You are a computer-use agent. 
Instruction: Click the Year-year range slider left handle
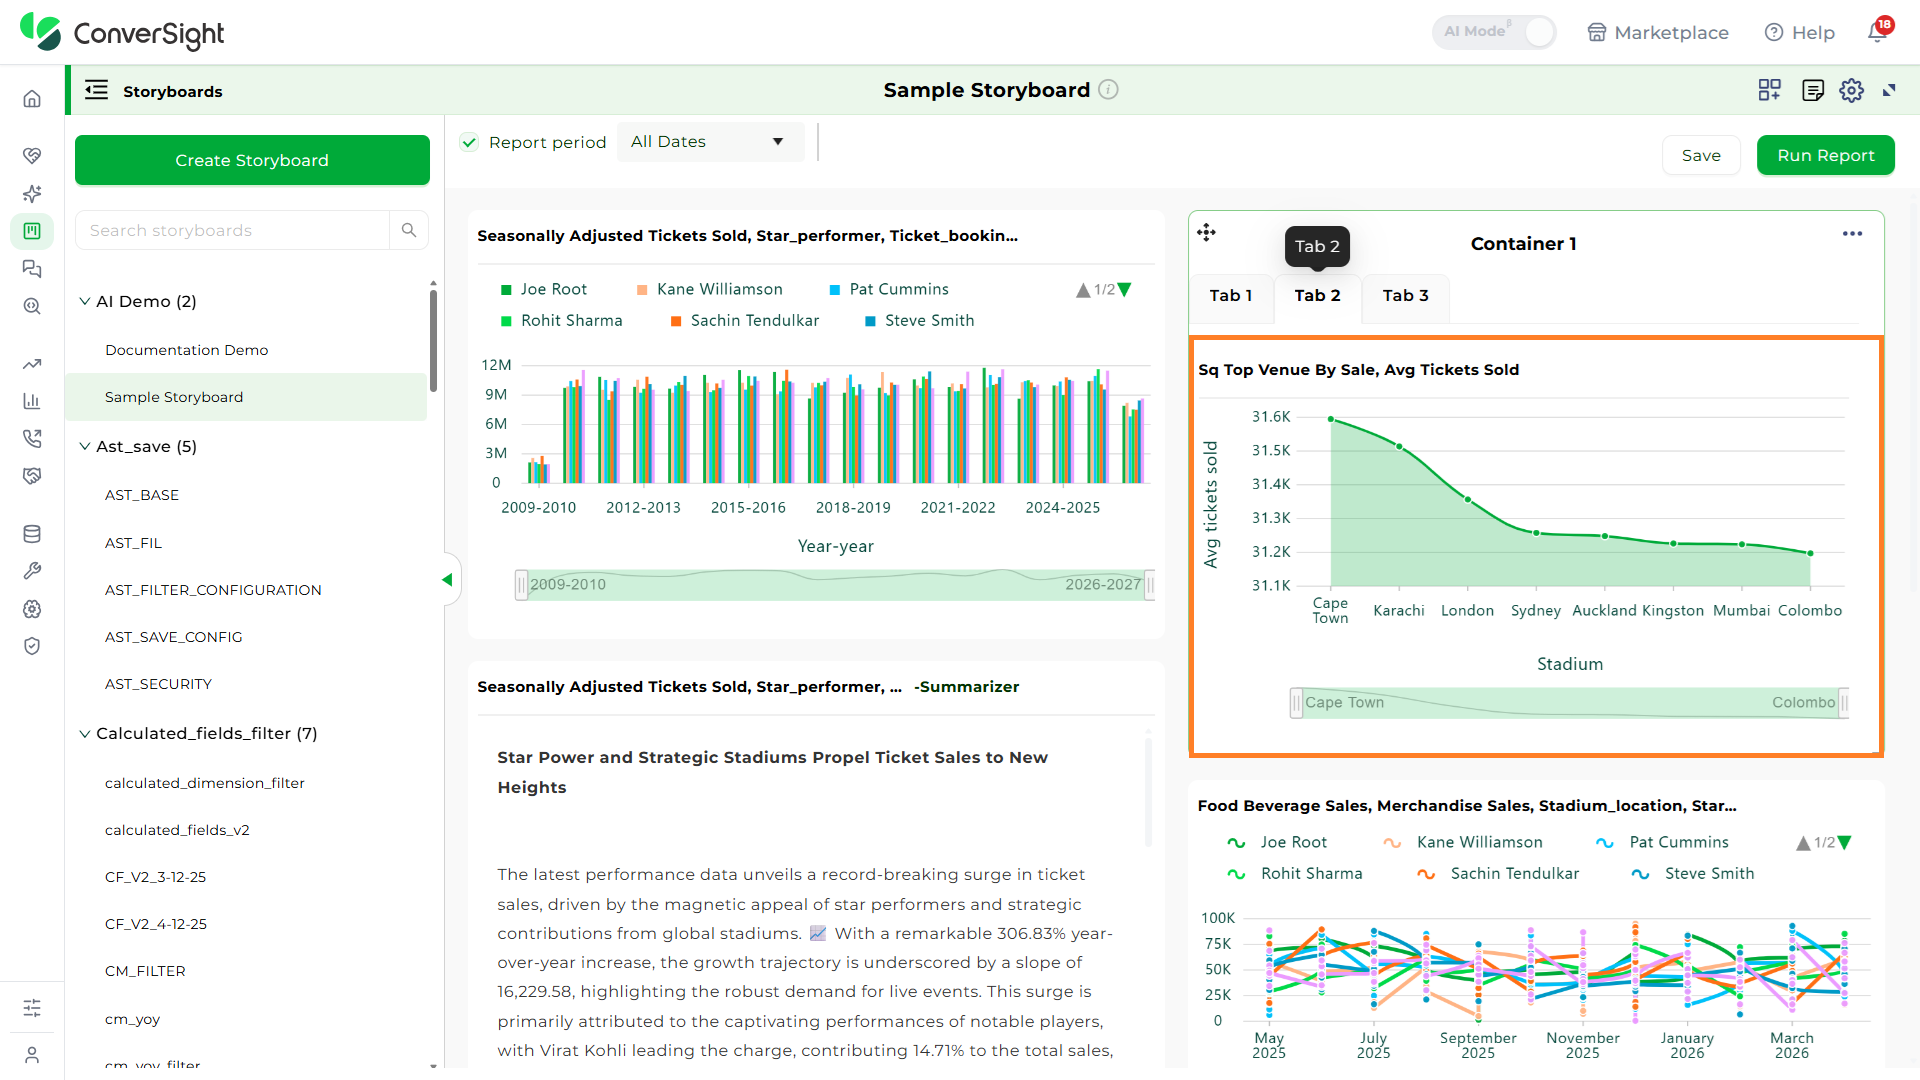521,585
